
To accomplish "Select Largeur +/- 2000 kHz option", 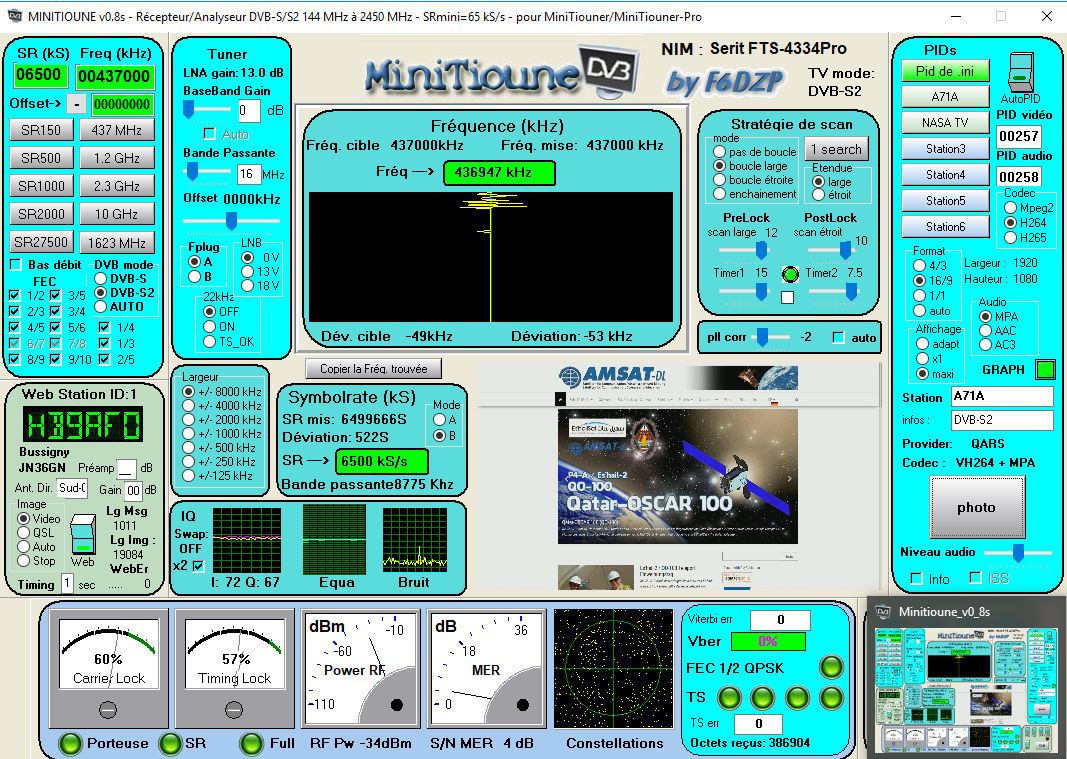I will click(188, 419).
